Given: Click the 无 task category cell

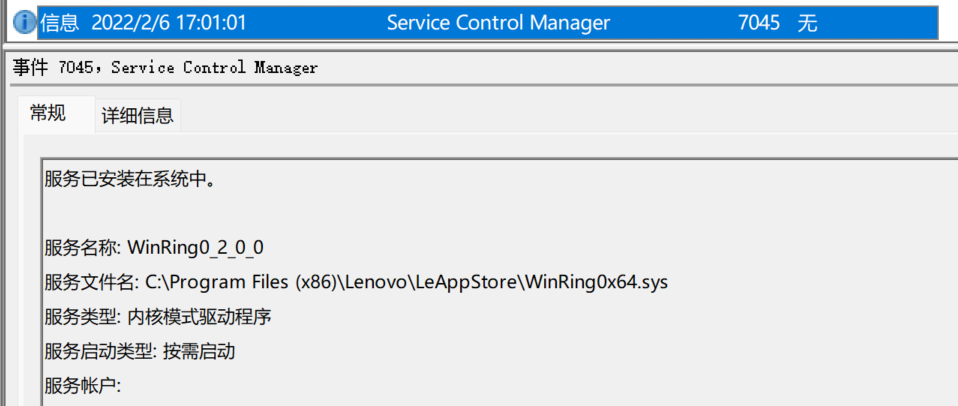Looking at the screenshot, I should pyautogui.click(x=807, y=23).
